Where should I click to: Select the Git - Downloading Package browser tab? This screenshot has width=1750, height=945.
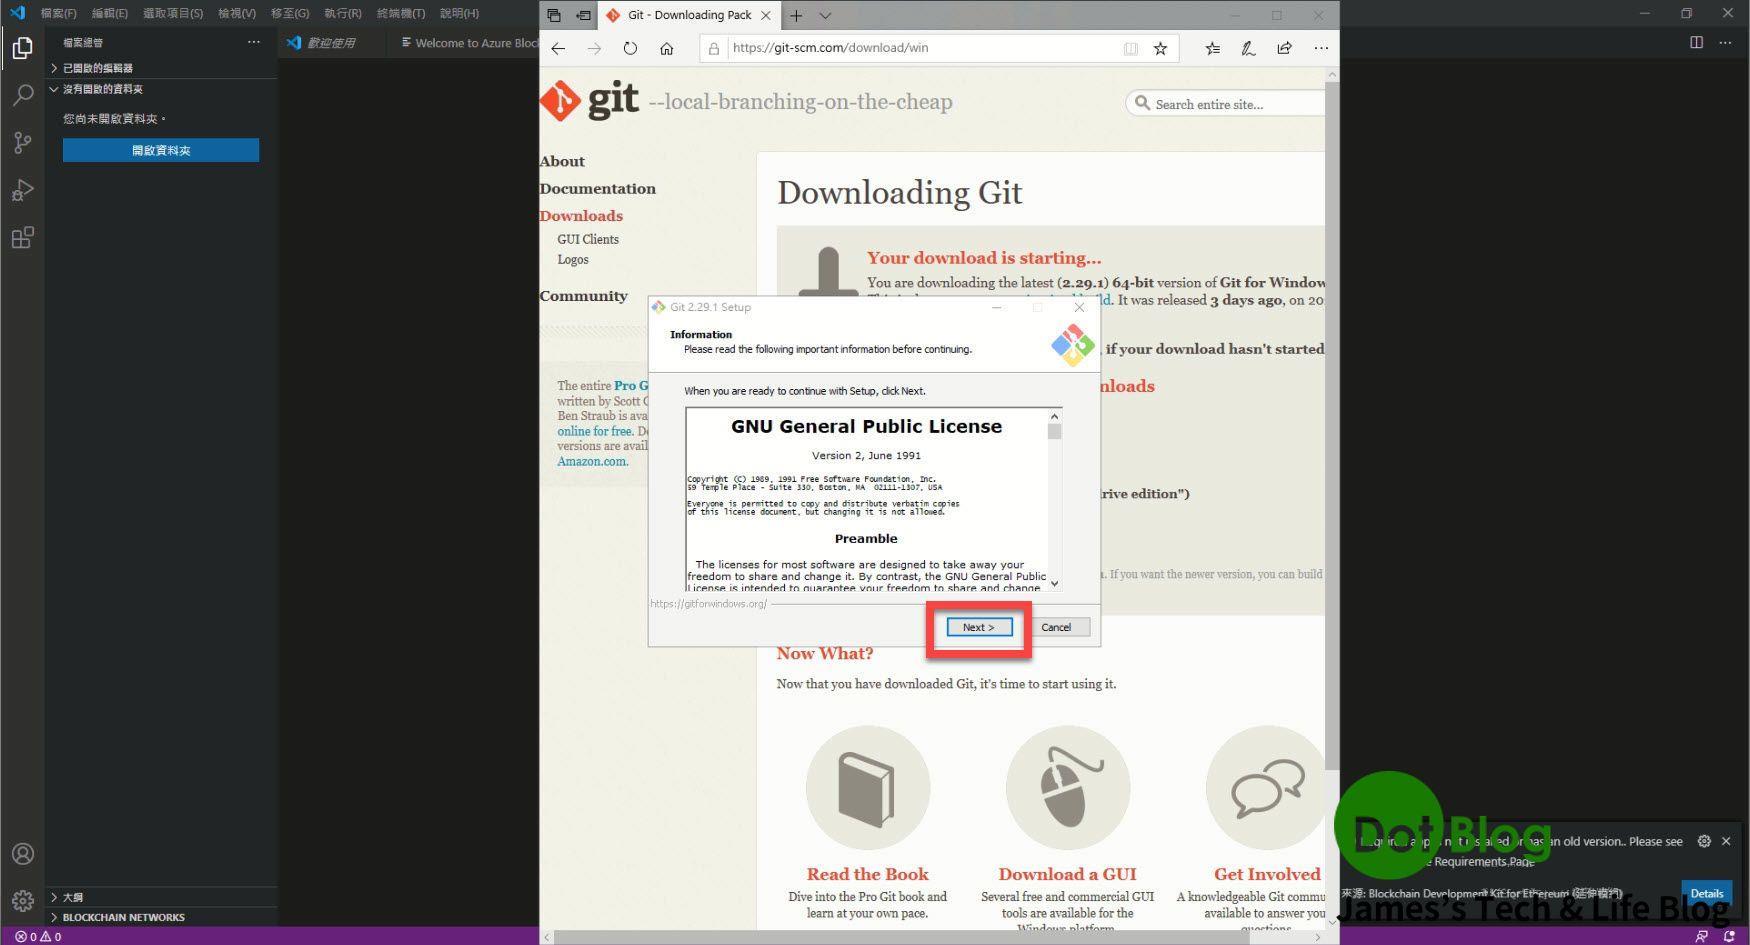point(690,15)
